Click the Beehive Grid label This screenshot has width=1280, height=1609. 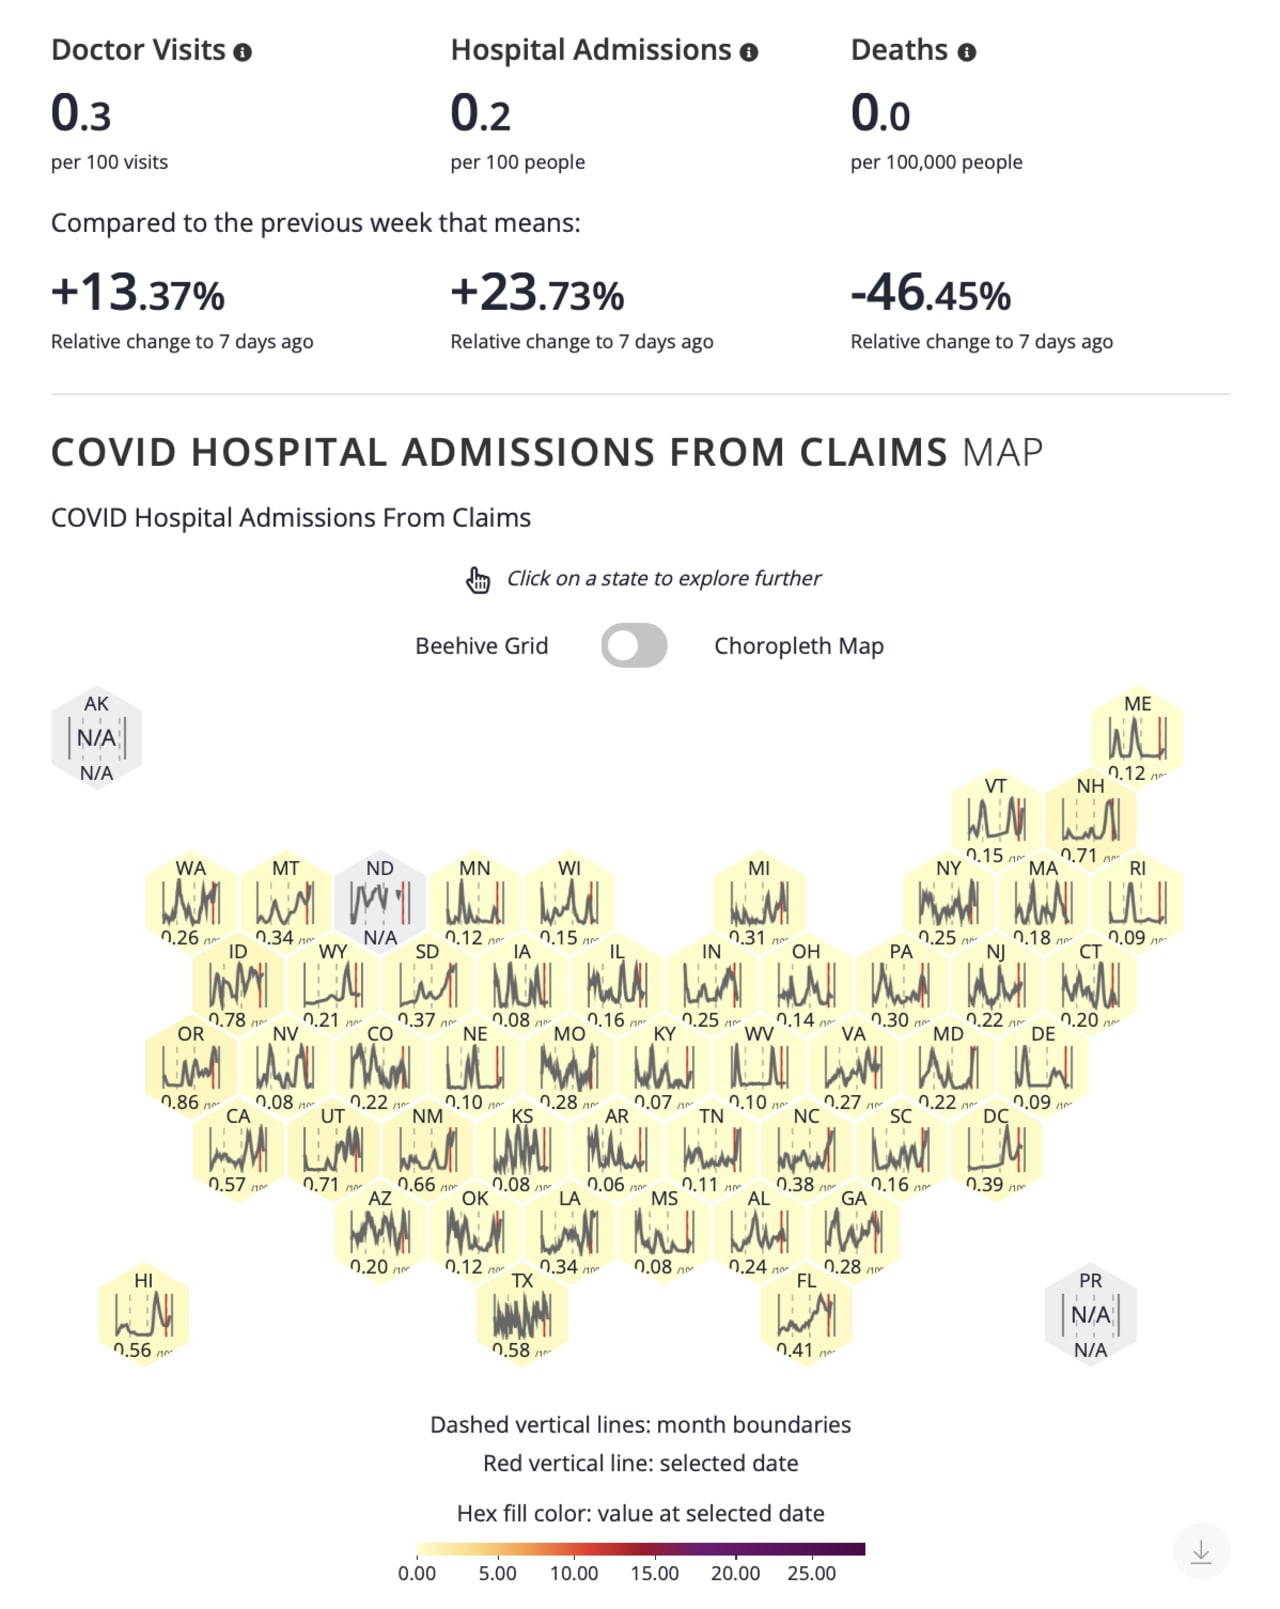(481, 645)
